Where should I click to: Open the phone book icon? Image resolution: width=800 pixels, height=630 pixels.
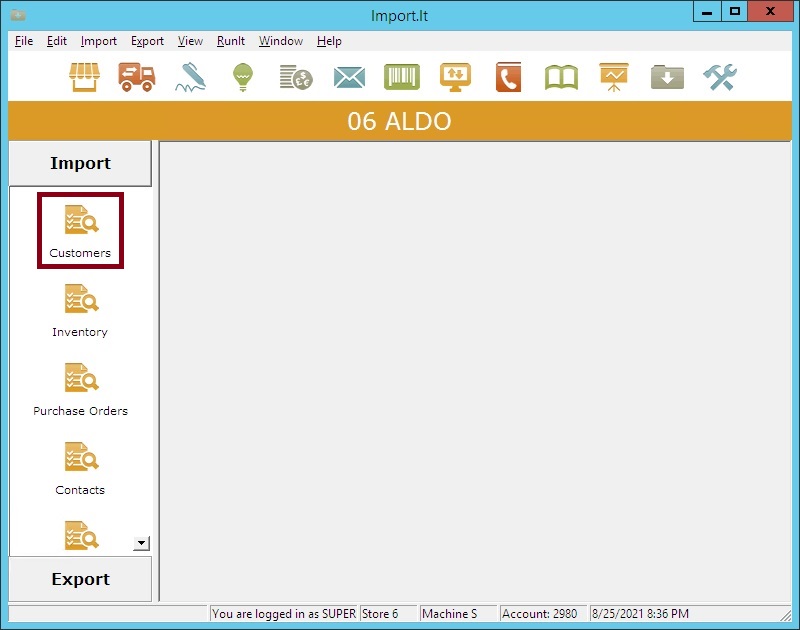509,78
